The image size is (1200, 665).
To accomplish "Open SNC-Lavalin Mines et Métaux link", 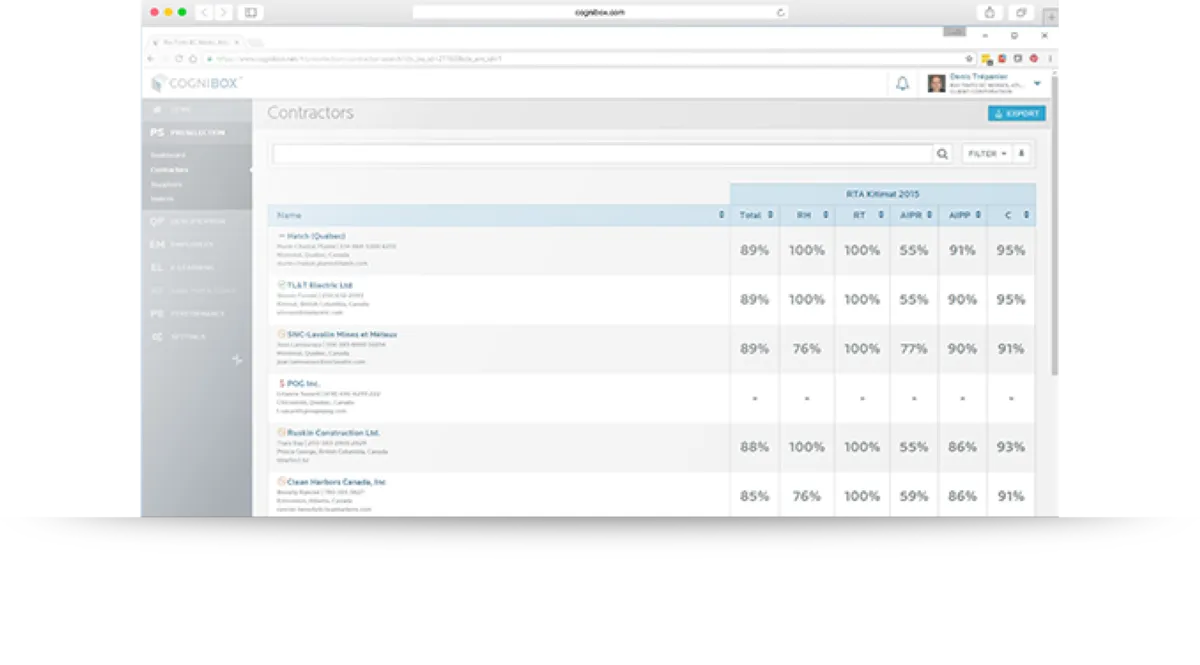I will 342,334.
